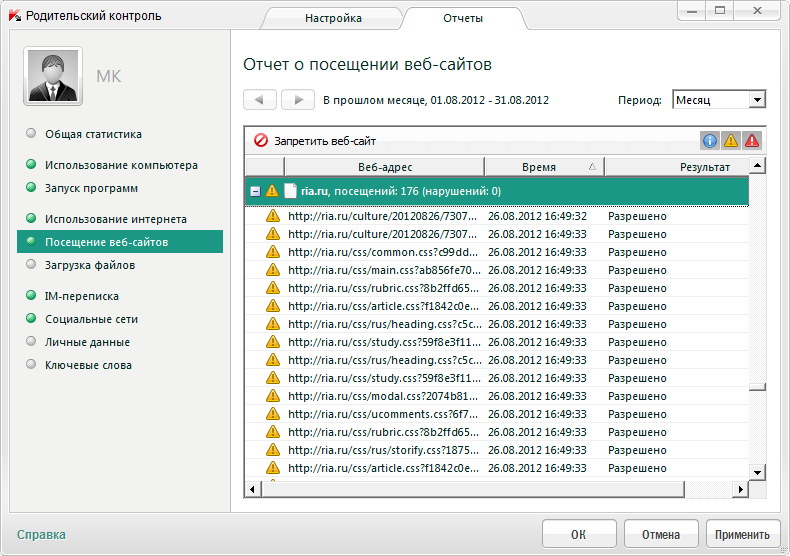Open IM-переписка section
790x556 pixels.
82,296
